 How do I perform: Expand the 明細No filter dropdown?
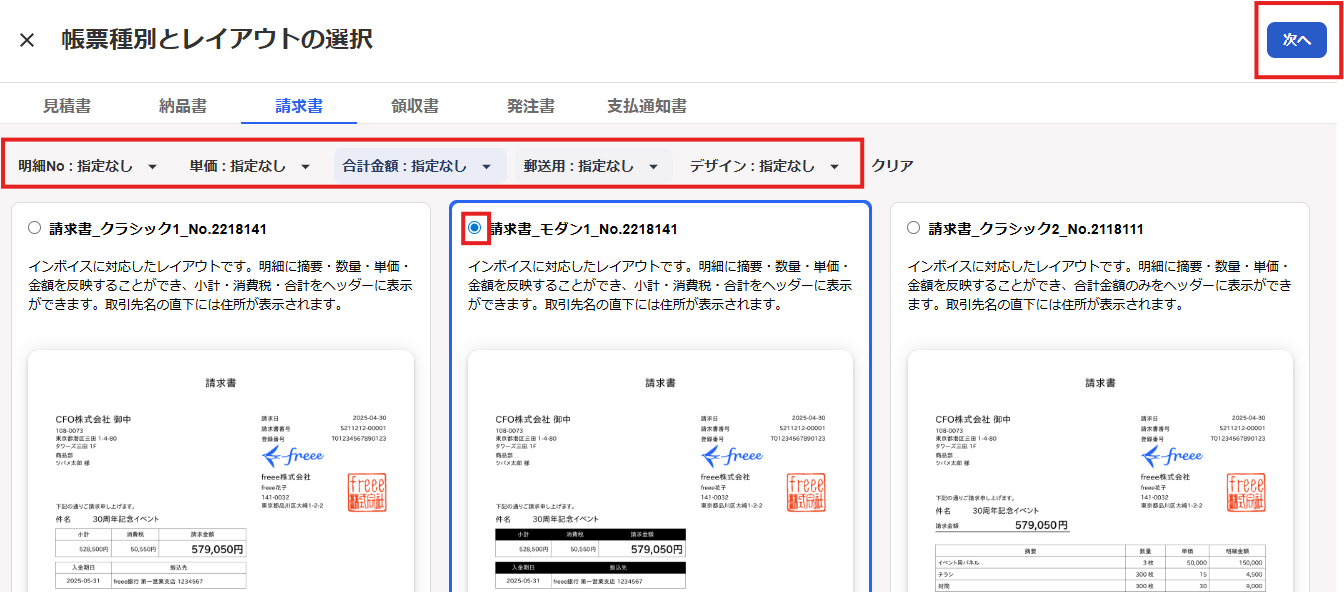pos(88,166)
